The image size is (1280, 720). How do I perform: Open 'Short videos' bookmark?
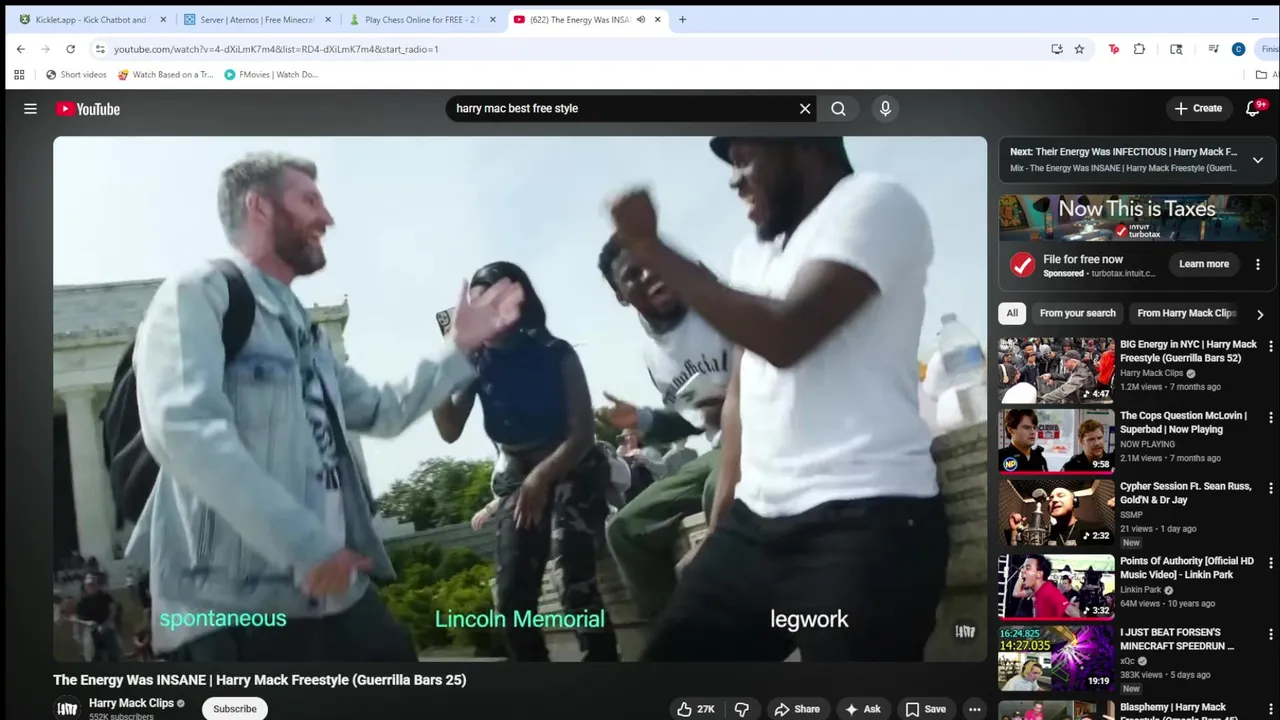76,74
